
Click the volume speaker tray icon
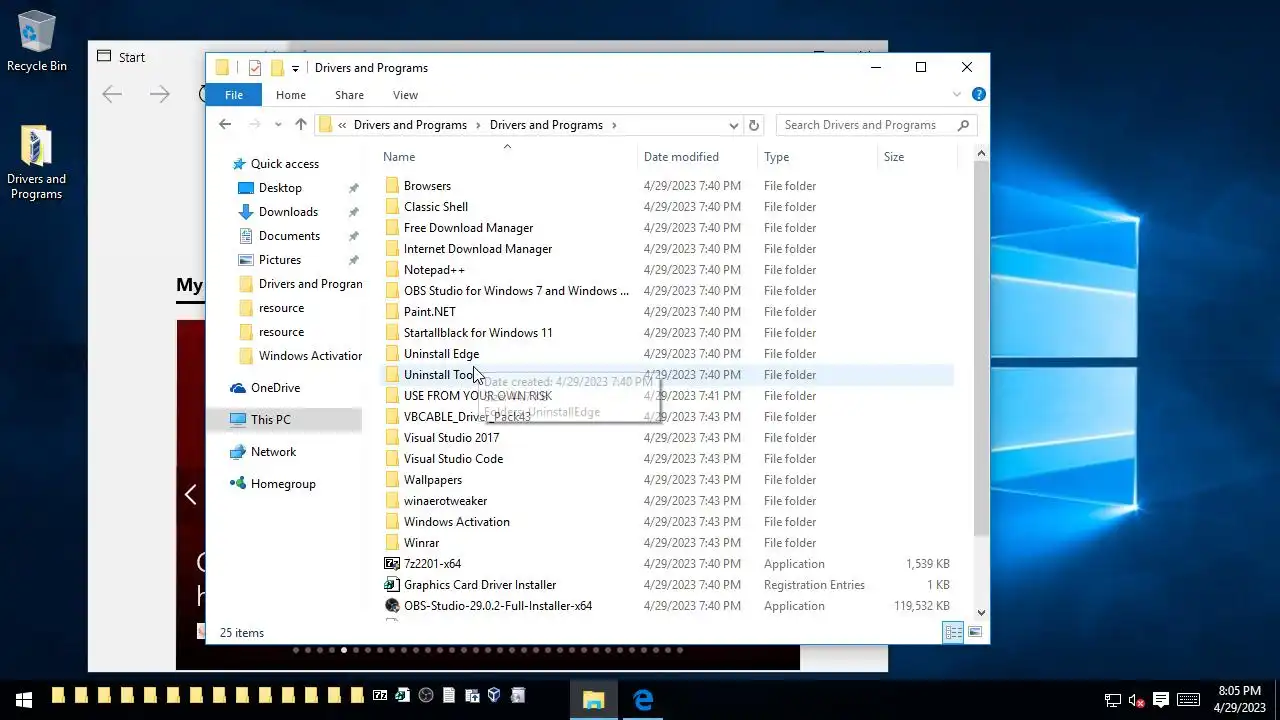tap(1137, 700)
